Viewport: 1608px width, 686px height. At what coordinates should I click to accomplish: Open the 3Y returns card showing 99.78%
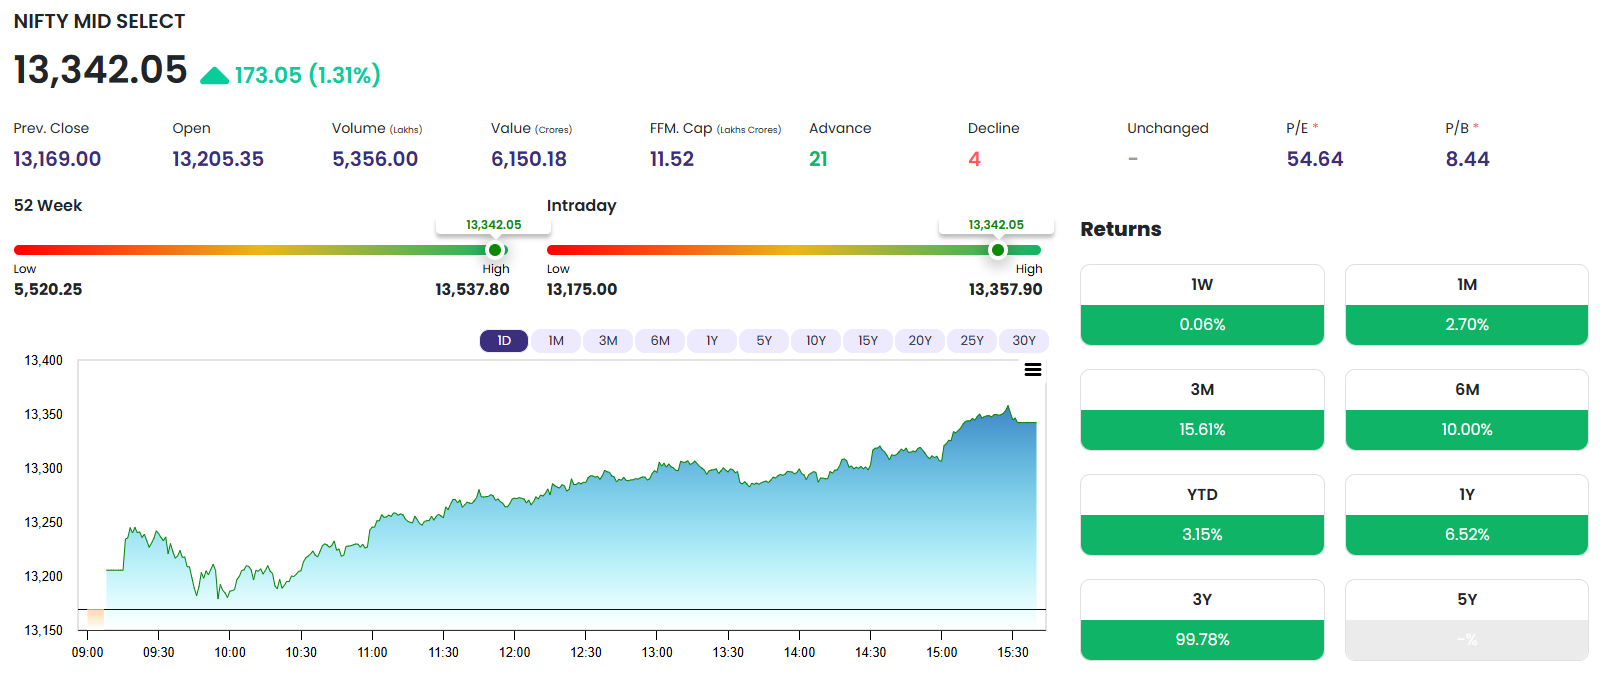tap(1202, 620)
